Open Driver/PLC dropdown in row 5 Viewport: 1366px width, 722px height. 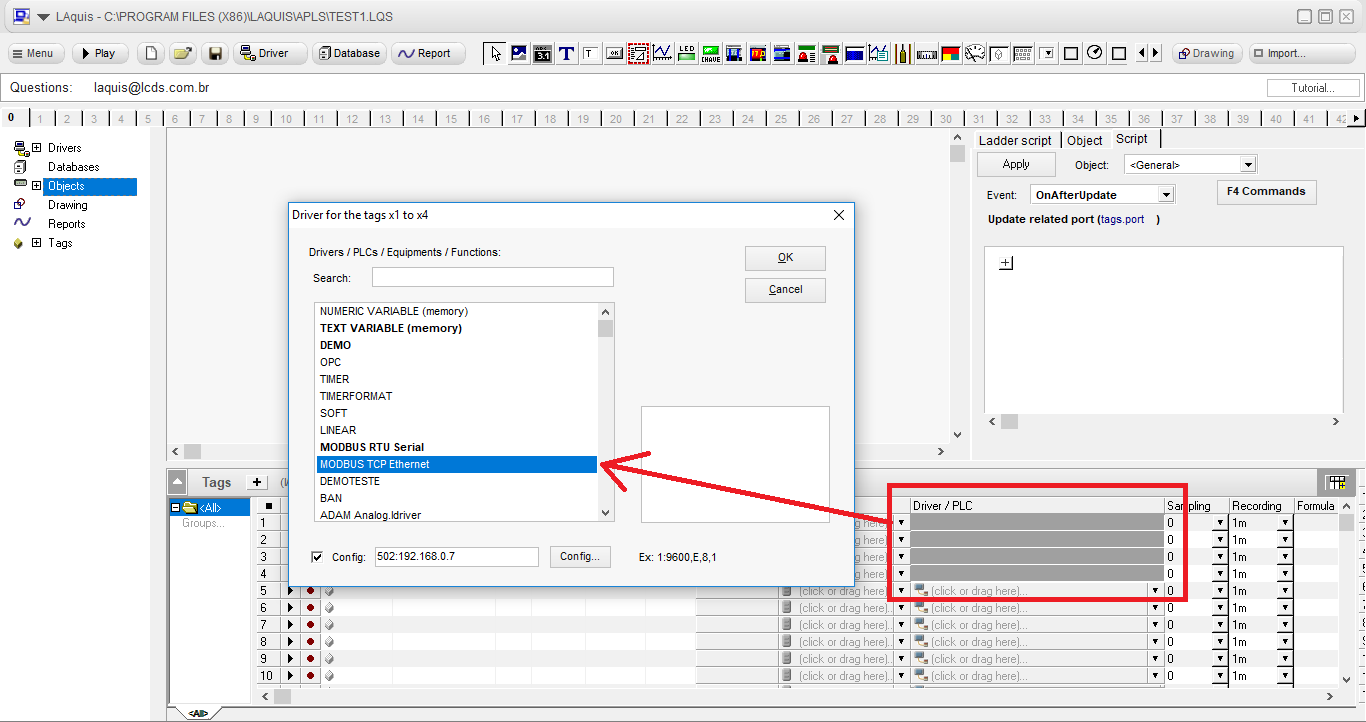(1155, 591)
